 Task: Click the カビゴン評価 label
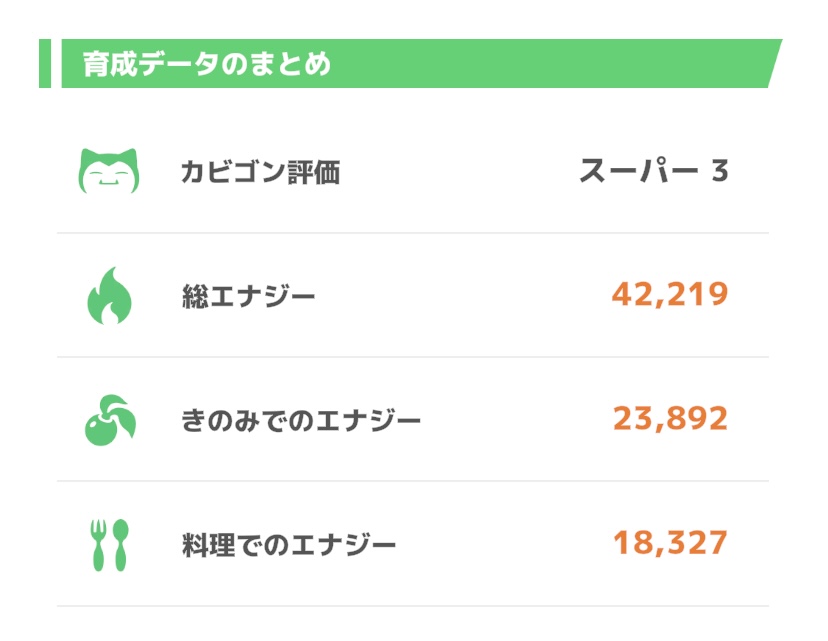pyautogui.click(x=260, y=172)
